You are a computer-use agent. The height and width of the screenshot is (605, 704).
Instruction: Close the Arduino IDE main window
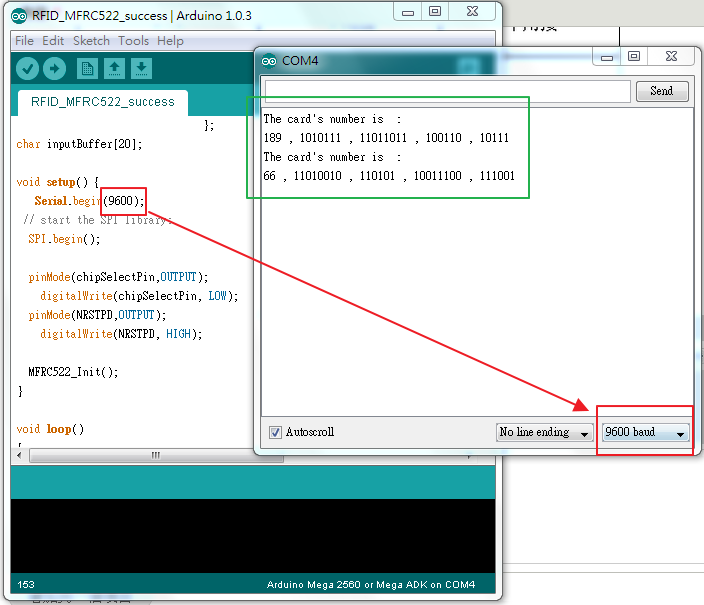(472, 12)
